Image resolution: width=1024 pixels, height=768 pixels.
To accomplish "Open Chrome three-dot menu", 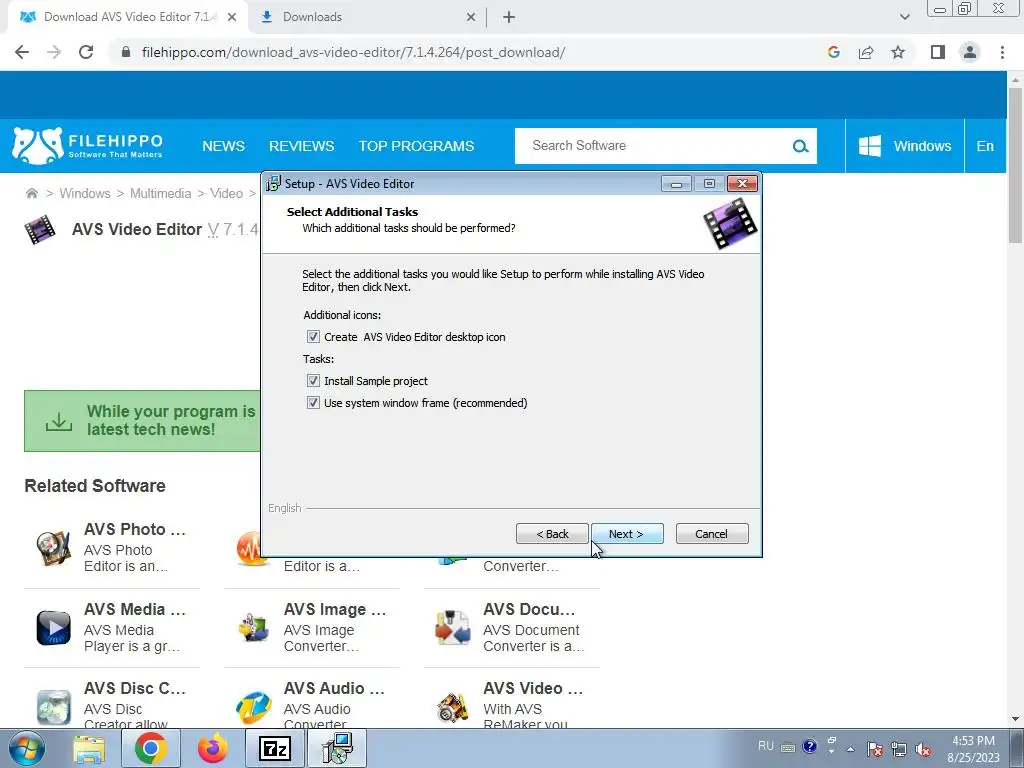I will tap(1002, 52).
